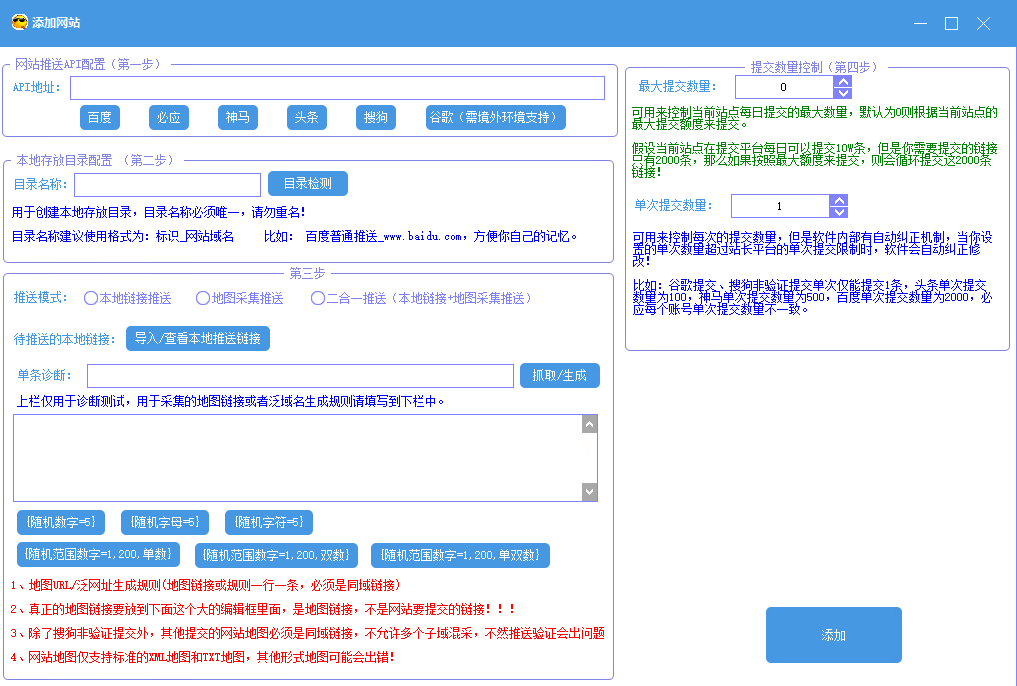Insert the {随机数字=5} placeholder
Image resolution: width=1017 pixels, height=686 pixels.
pyautogui.click(x=61, y=523)
